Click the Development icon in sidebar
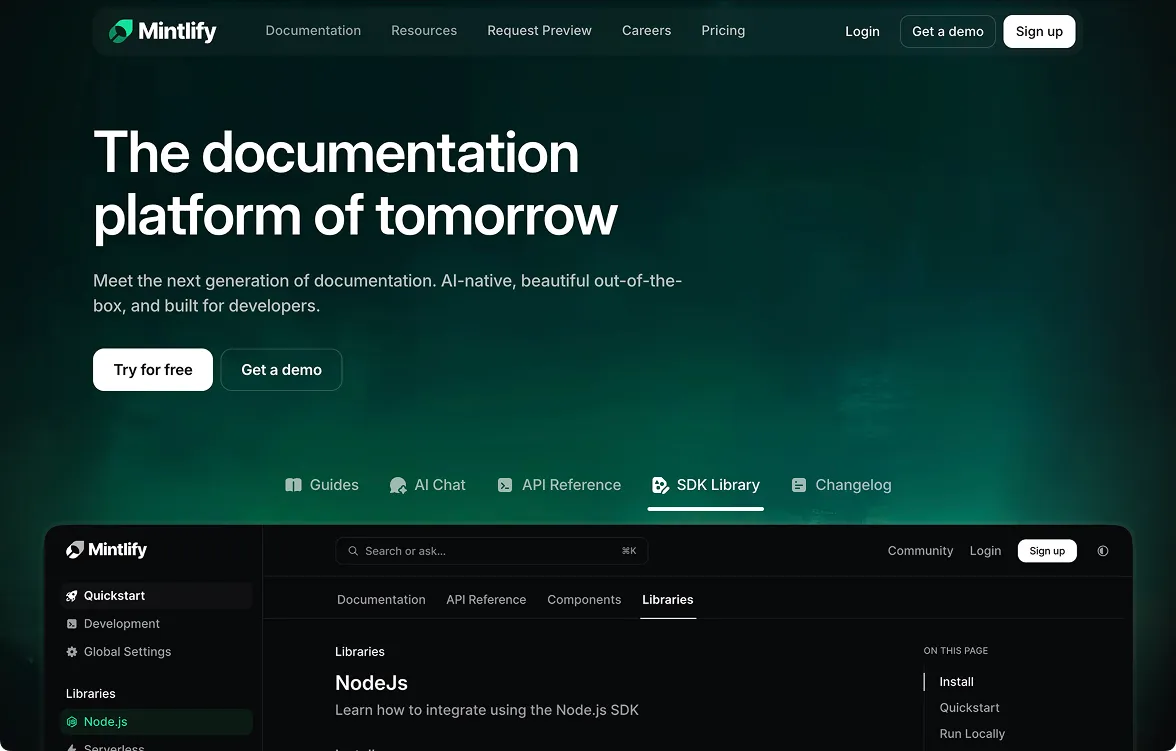 (x=71, y=623)
